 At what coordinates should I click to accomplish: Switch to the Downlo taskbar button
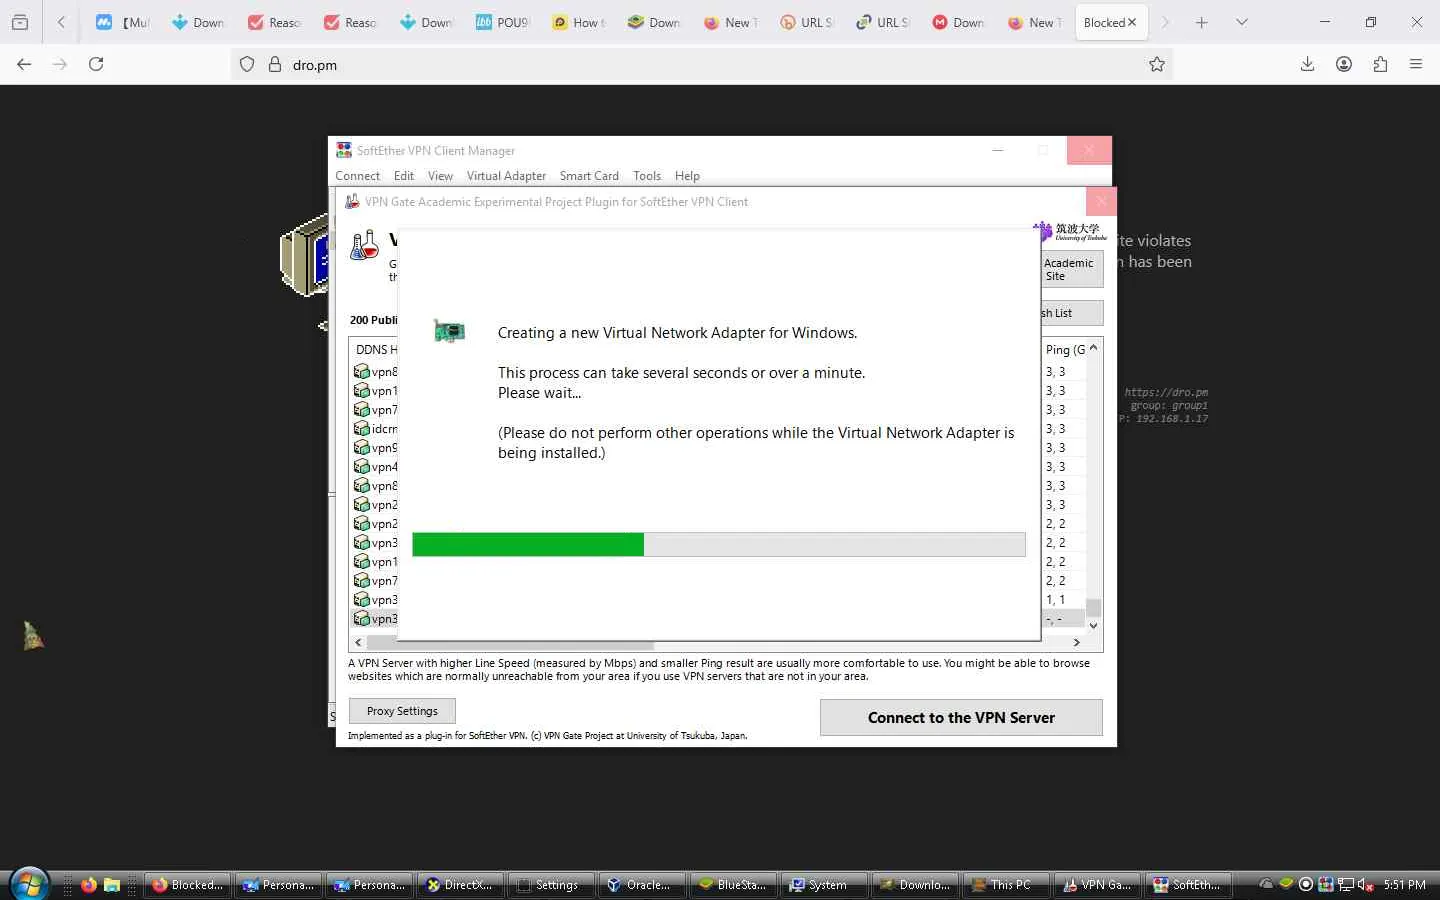tap(915, 885)
